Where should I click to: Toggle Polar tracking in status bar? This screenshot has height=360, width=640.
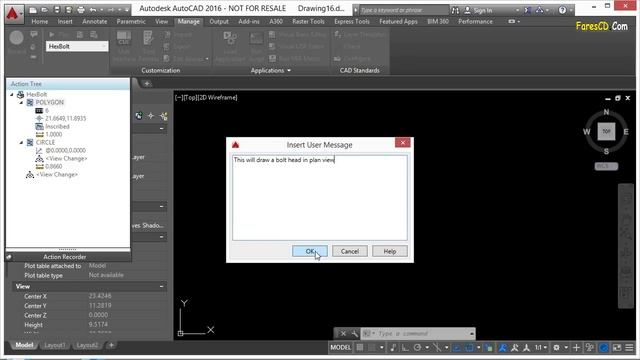pyautogui.click(x=417, y=348)
